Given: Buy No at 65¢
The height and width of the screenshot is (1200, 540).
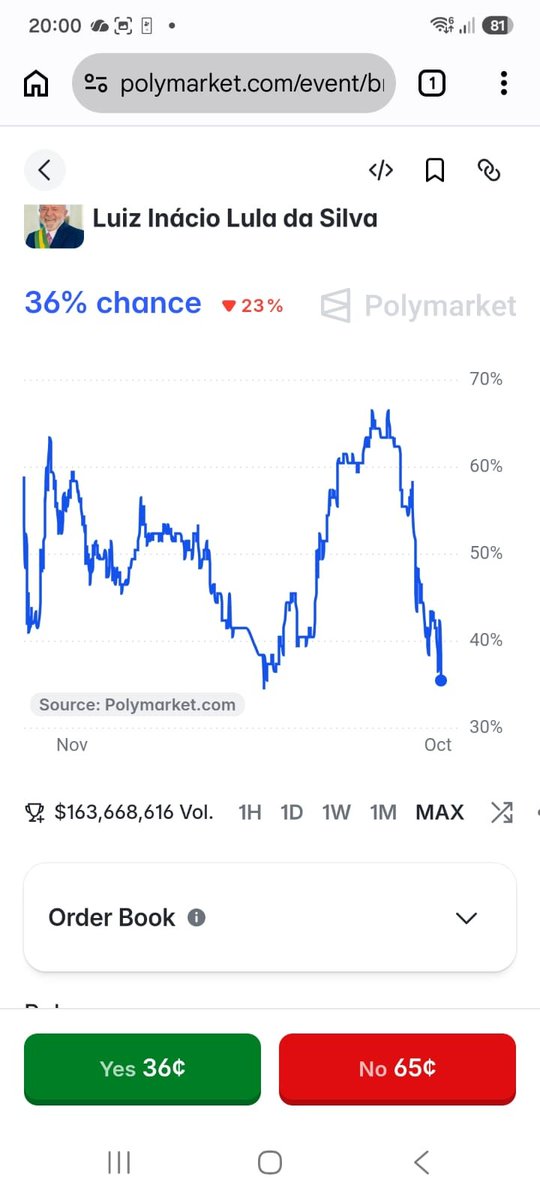Looking at the screenshot, I should pyautogui.click(x=397, y=1068).
